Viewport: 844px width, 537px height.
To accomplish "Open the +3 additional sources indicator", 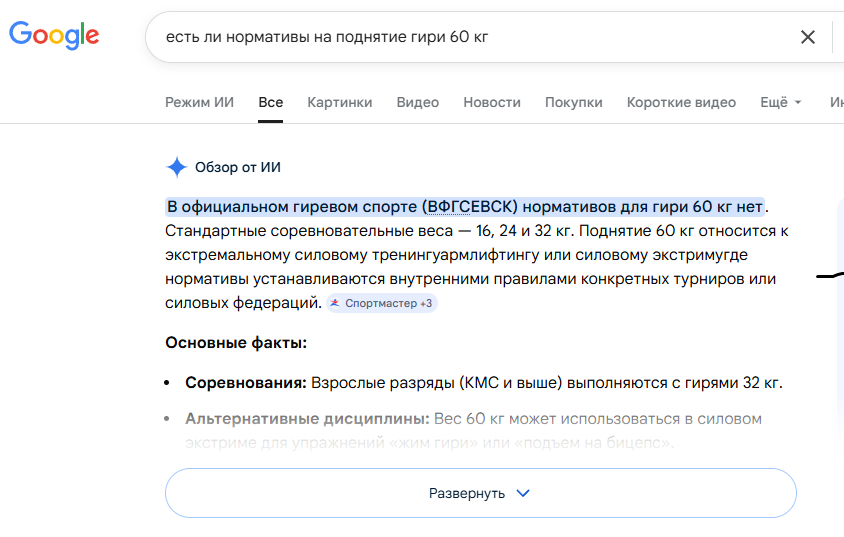I will [x=426, y=303].
